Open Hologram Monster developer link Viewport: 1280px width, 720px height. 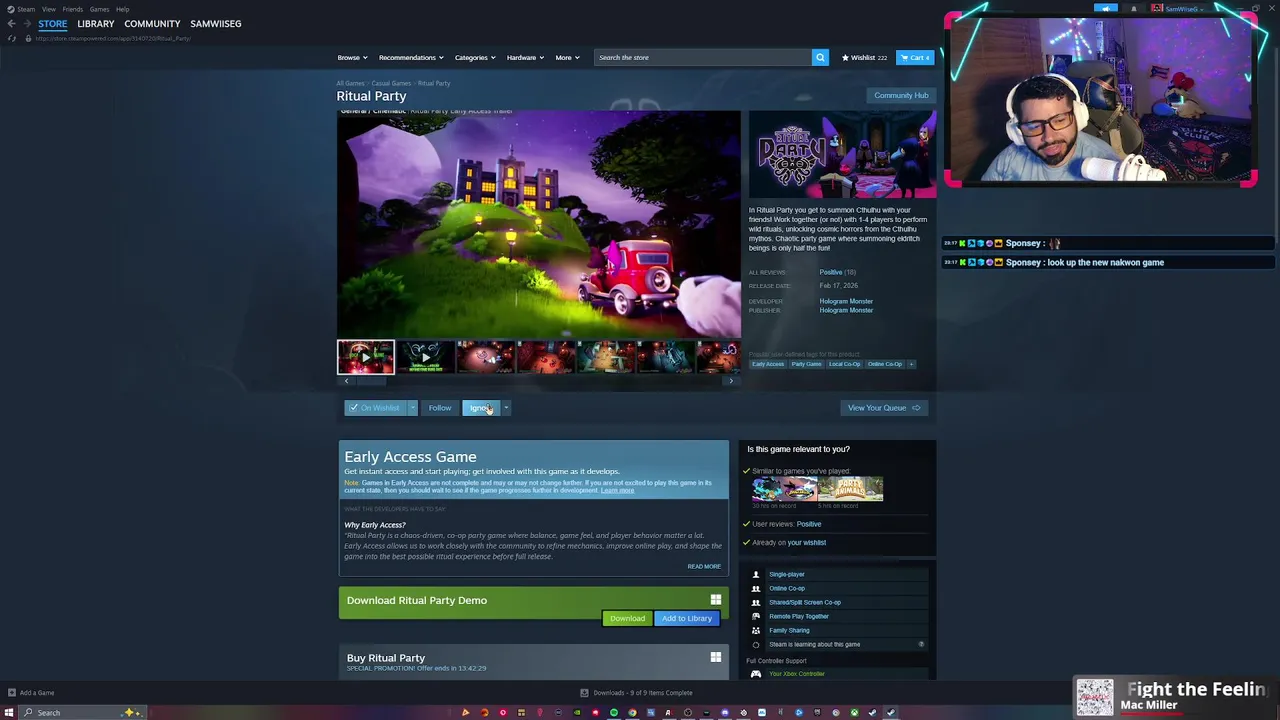[x=846, y=301]
